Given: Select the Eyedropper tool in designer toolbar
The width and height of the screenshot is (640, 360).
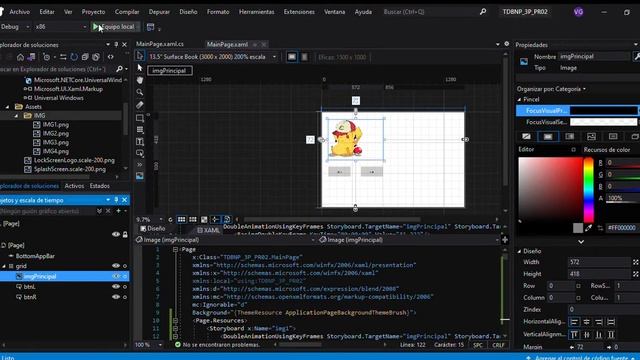Looking at the screenshot, I should 140,105.
